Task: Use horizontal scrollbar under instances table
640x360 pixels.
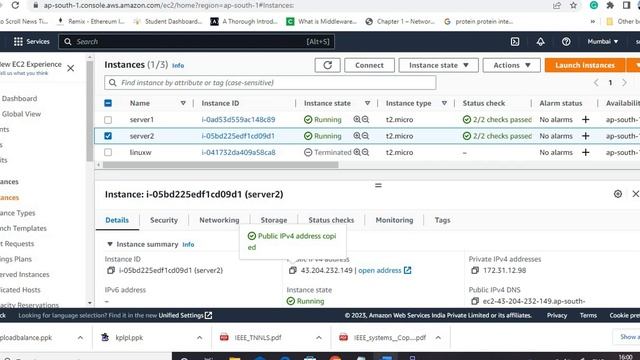Action: 220,165
